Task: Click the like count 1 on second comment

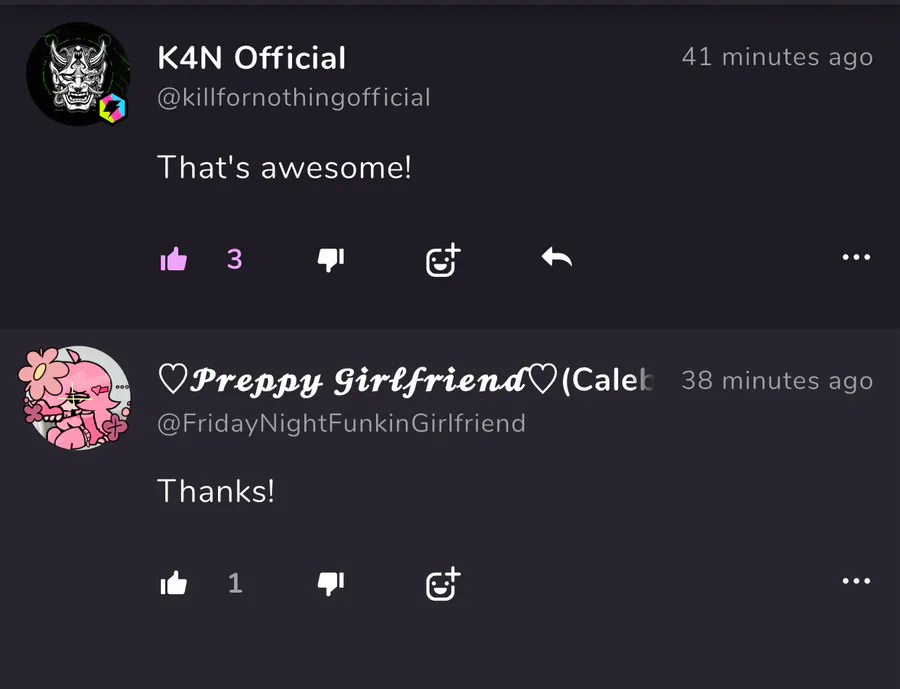Action: (235, 583)
